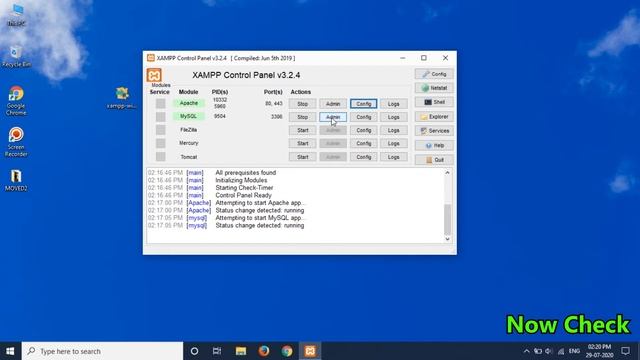Launch Chrome from the taskbar
This screenshot has height=360, width=640.
click(x=287, y=351)
